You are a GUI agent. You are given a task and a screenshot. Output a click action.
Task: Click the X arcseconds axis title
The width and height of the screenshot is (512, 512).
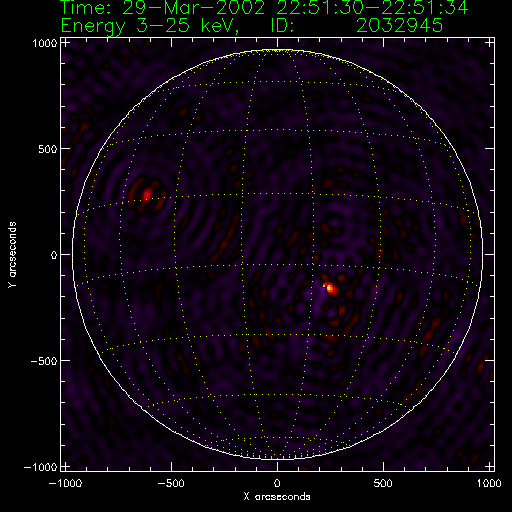click(277, 497)
